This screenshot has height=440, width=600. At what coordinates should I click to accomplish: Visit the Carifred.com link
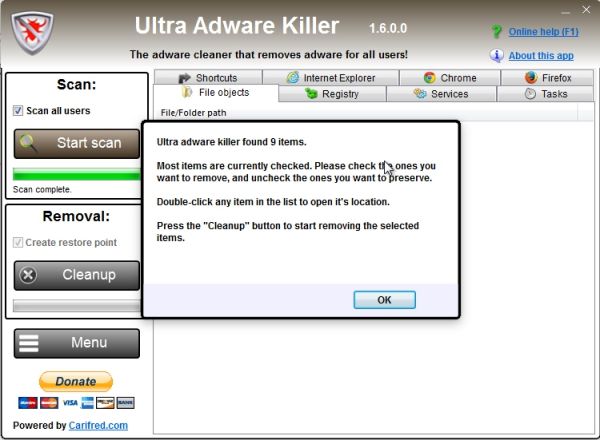tap(98, 425)
